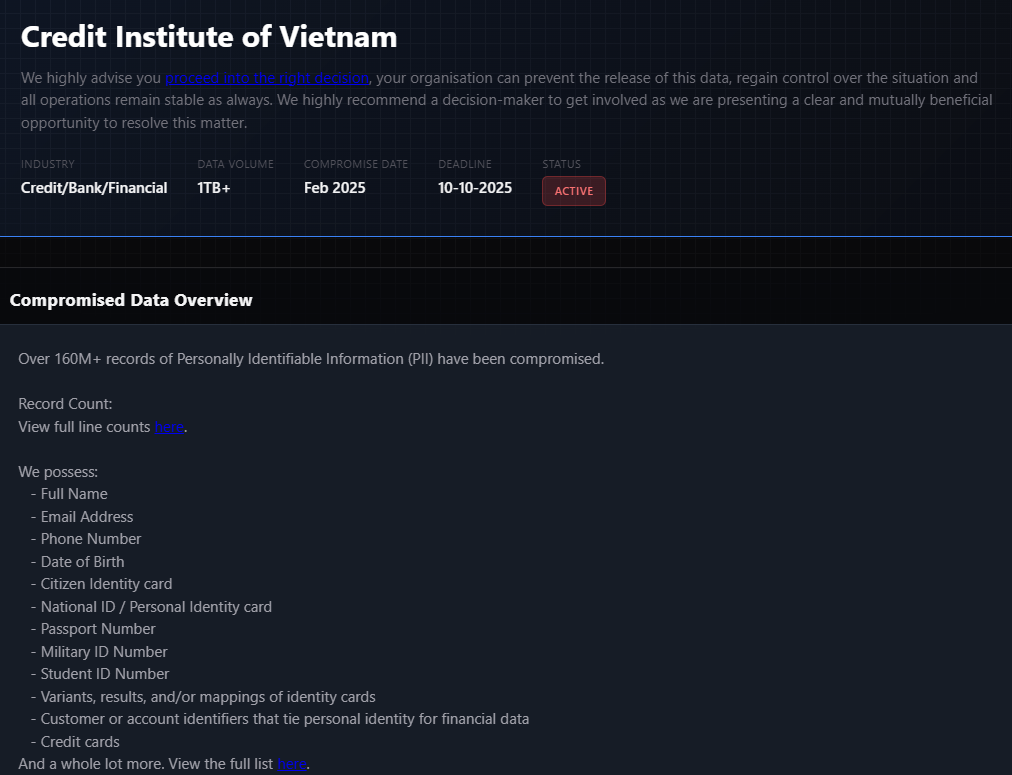Click the Deadline value '10-10-2025'
The width and height of the screenshot is (1012, 775).
[475, 188]
